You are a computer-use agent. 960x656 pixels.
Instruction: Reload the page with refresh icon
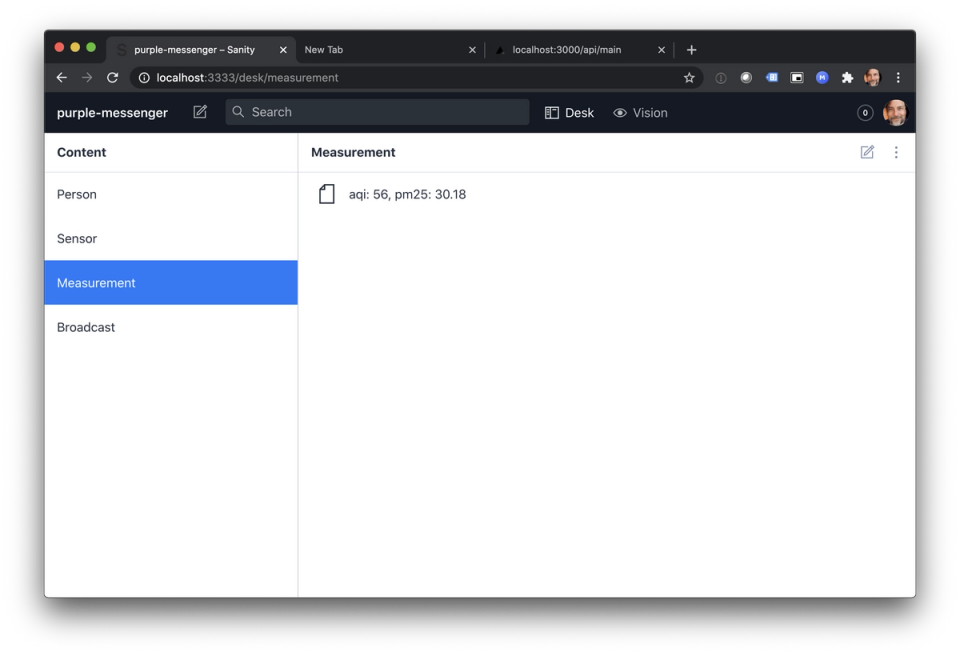click(x=113, y=78)
